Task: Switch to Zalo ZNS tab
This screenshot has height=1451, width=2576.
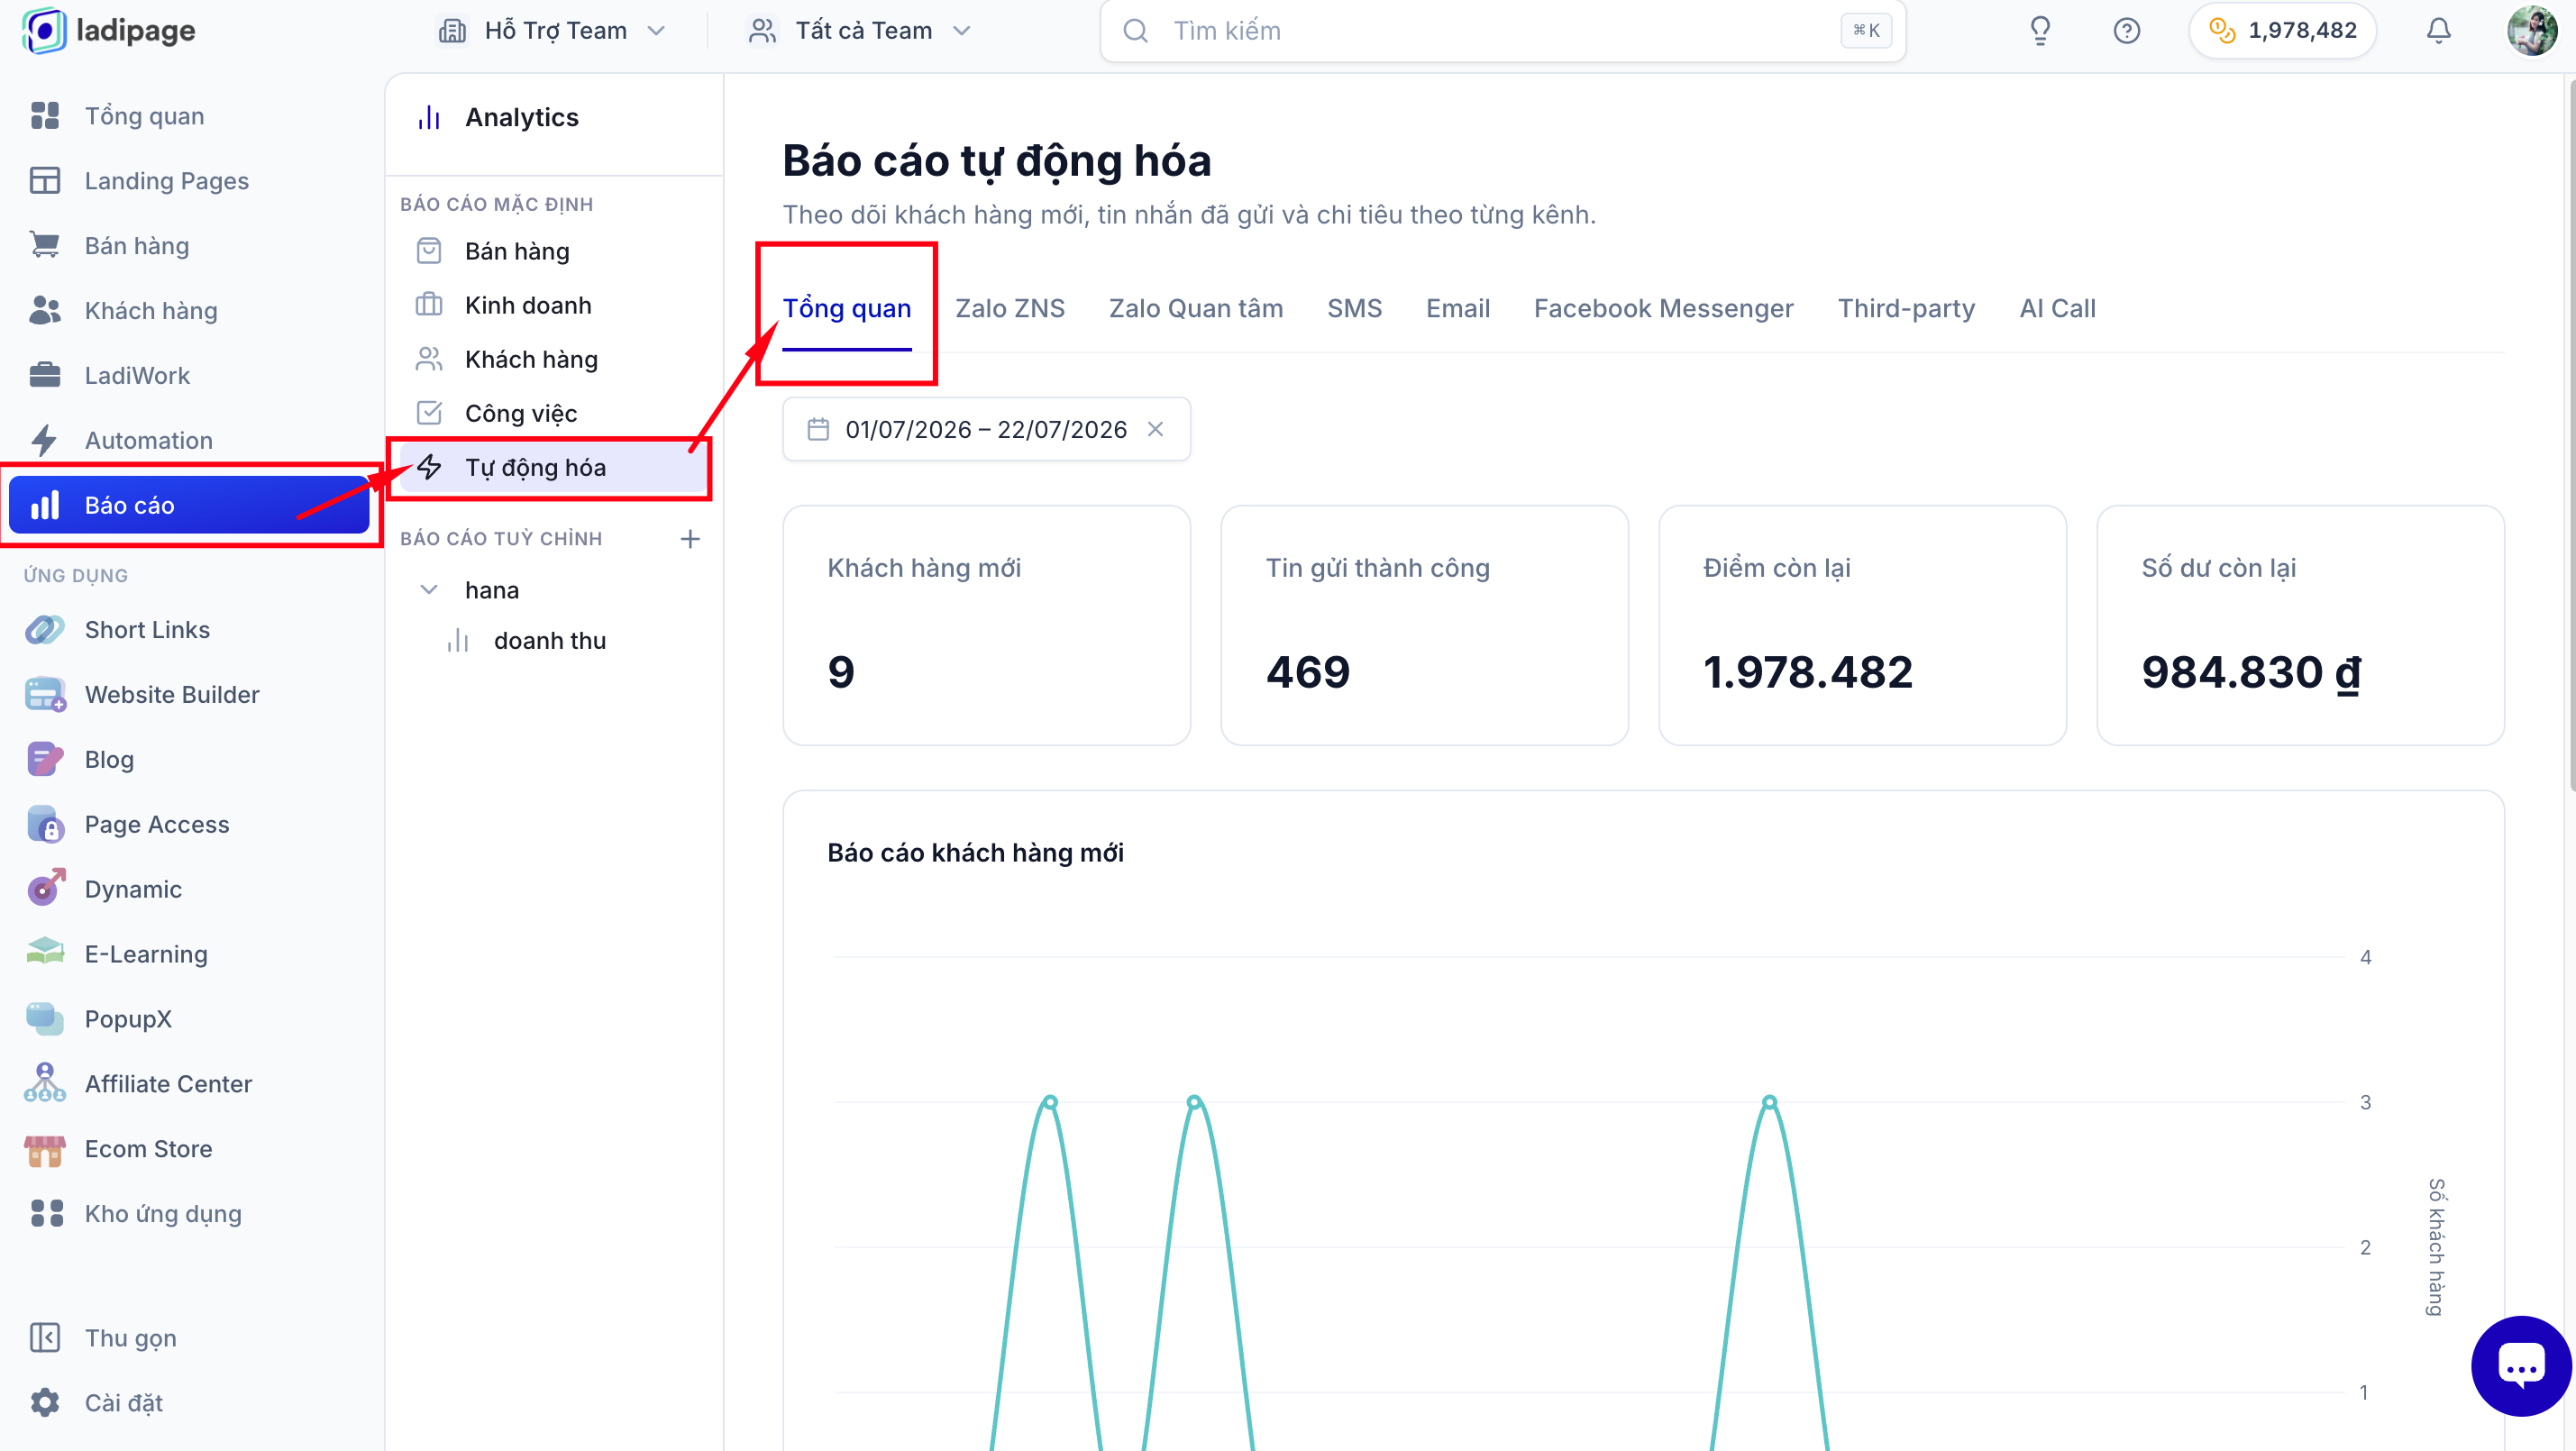Action: pyautogui.click(x=1010, y=309)
